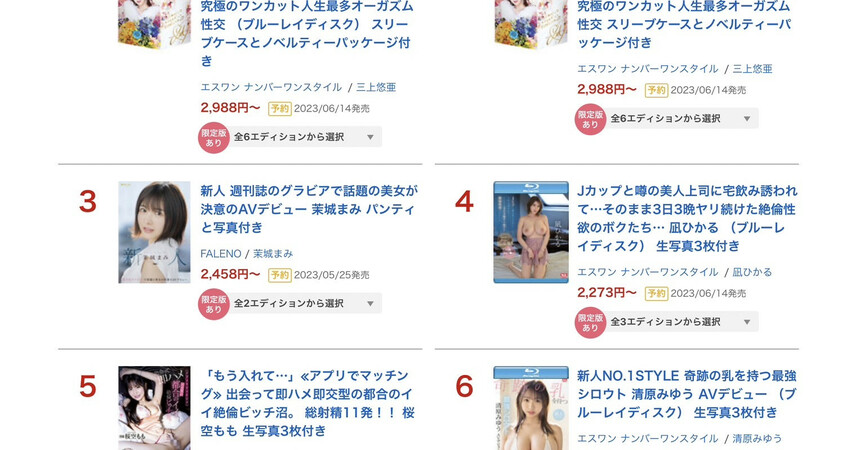This screenshot has height=450, width=850.
Task: Open the 凪ひかる performer link
Action: pos(752,272)
